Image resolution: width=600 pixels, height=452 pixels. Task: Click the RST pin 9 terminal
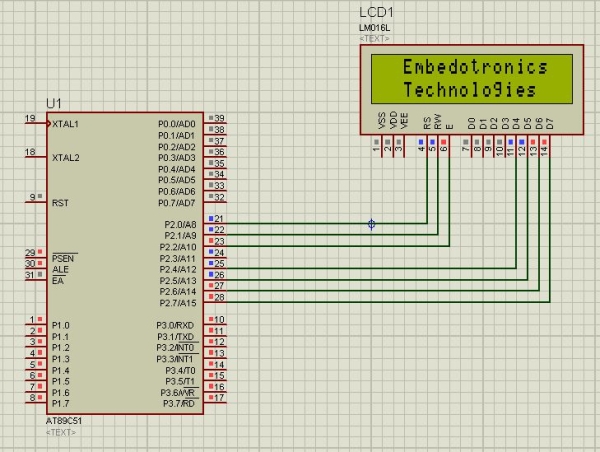36,201
